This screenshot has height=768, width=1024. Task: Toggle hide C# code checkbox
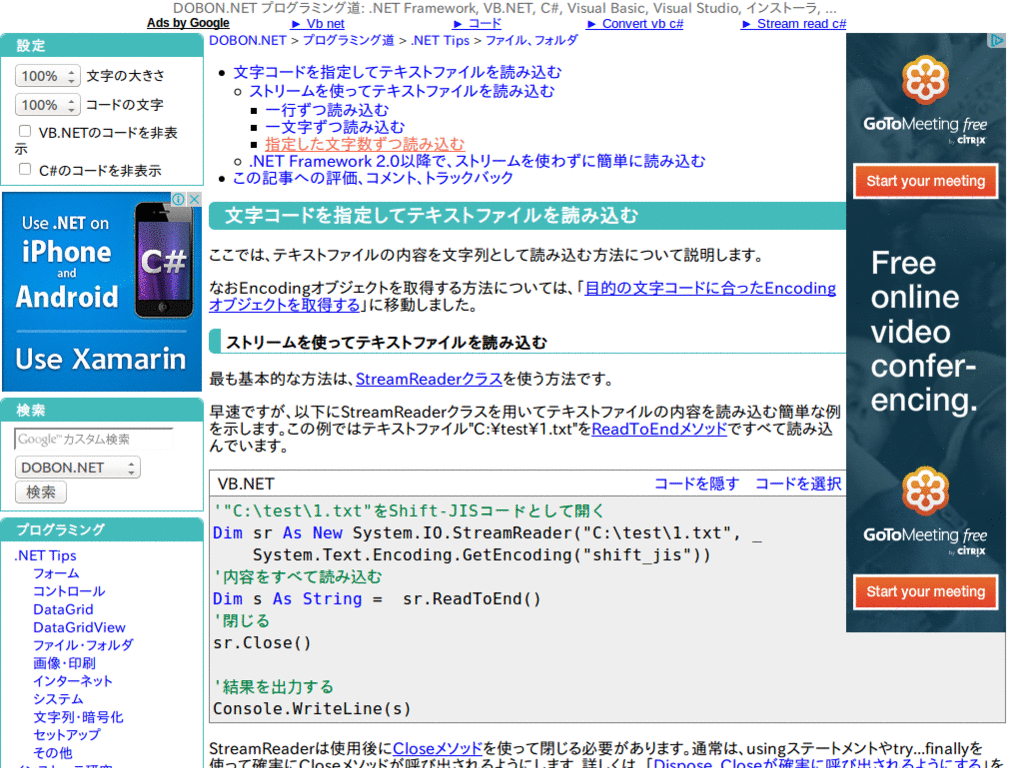point(25,169)
